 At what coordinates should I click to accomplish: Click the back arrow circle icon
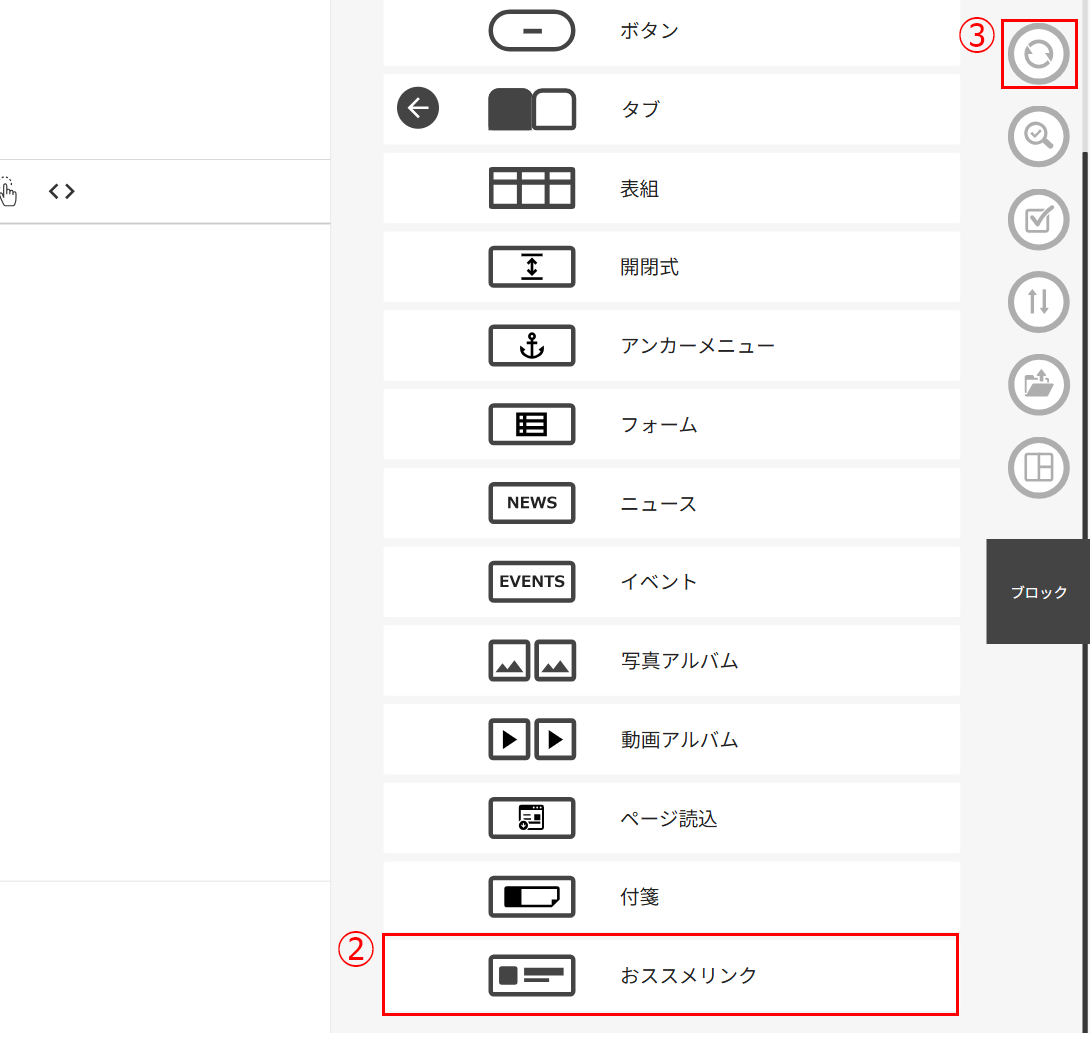coord(418,108)
